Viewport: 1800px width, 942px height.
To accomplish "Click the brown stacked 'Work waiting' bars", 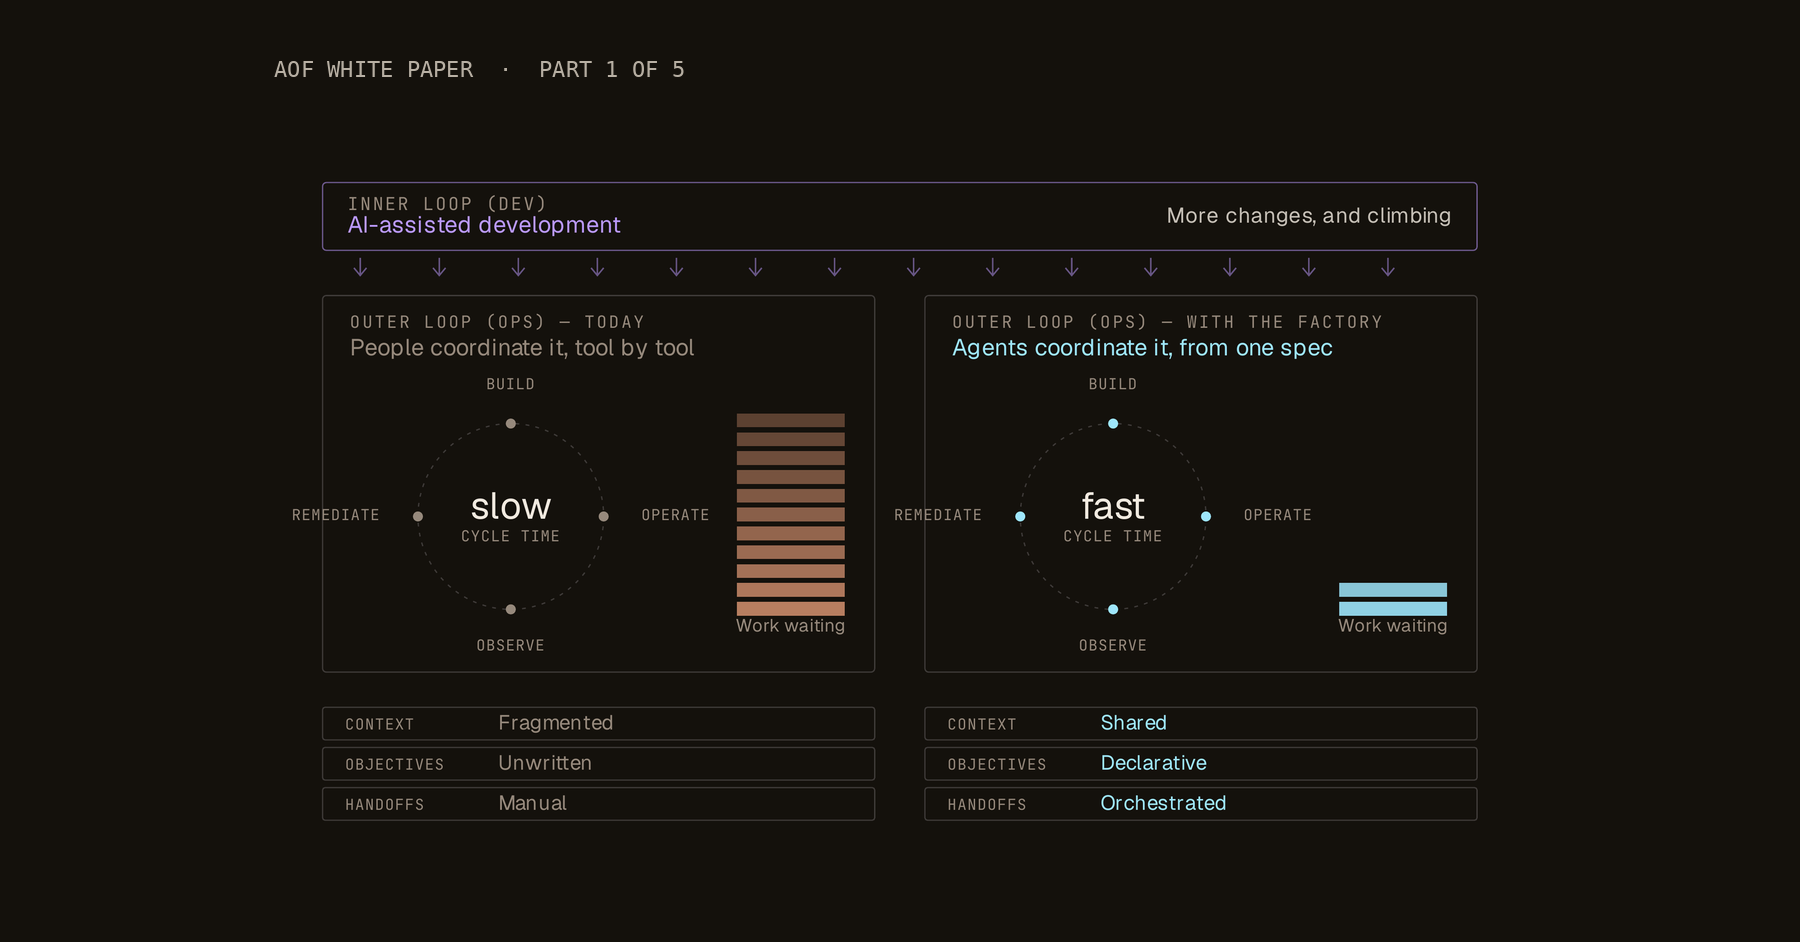I will 791,514.
